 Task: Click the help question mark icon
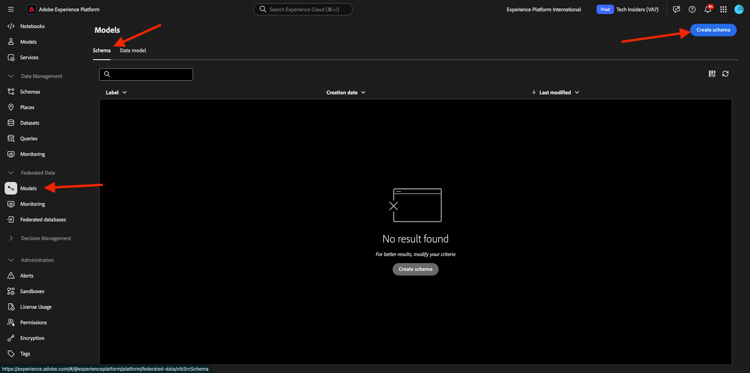click(x=692, y=10)
